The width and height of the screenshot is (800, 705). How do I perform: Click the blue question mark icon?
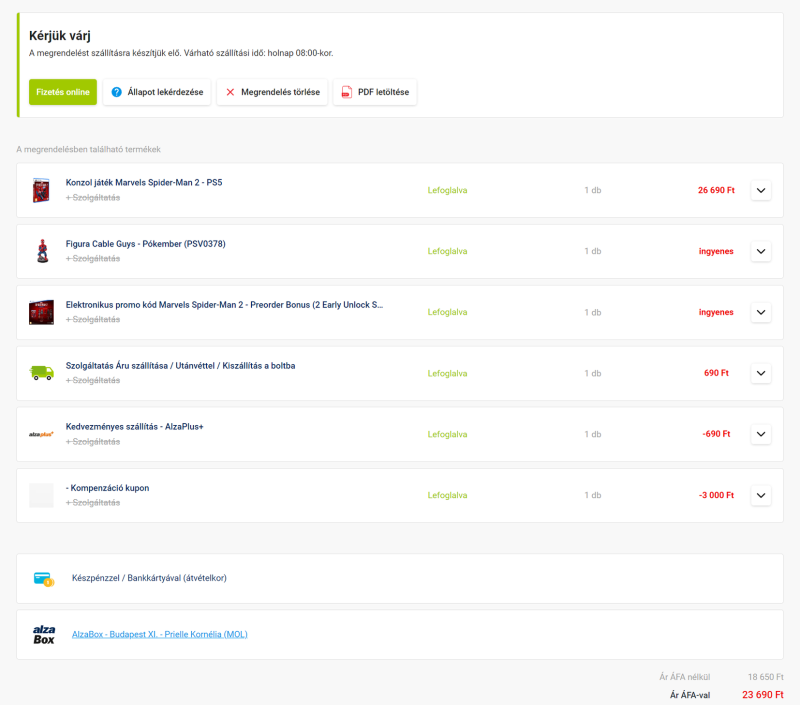[116, 92]
